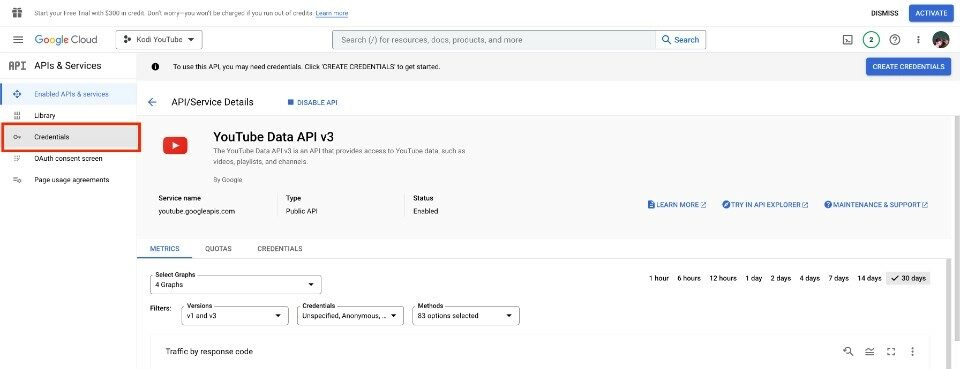This screenshot has height=369, width=960.
Task: Select 4 days time range
Action: click(809, 278)
